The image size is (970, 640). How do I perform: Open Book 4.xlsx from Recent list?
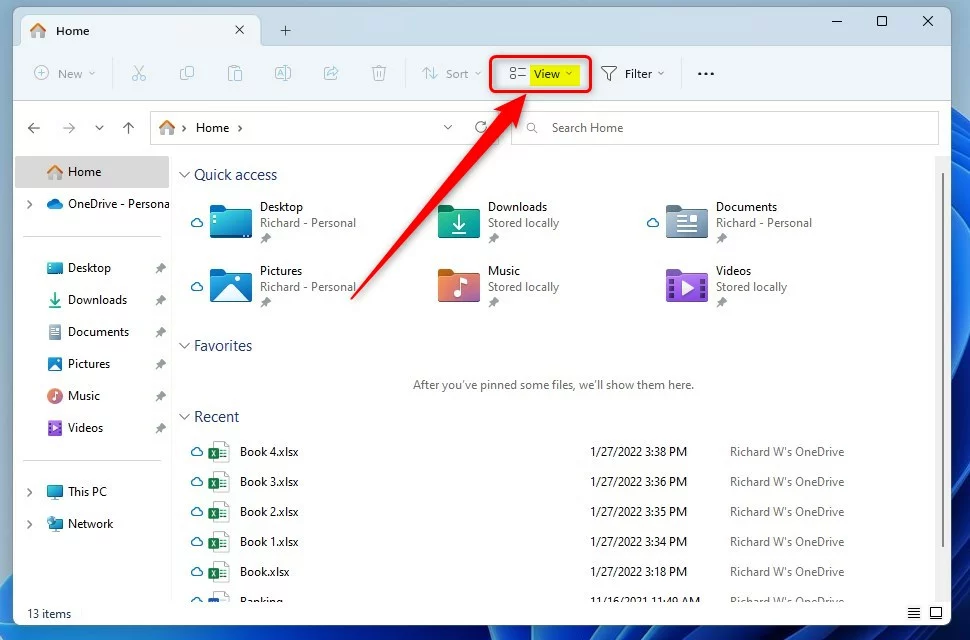(x=269, y=452)
